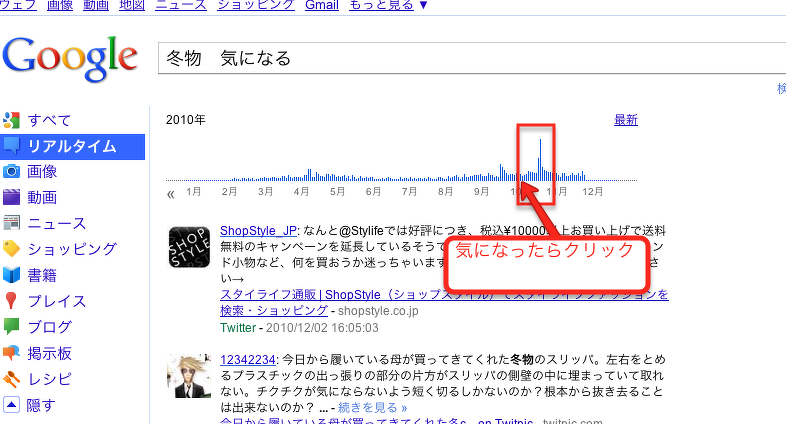Click the 2010年 timeline year label
Viewport: 786px width, 424px height.
(185, 120)
